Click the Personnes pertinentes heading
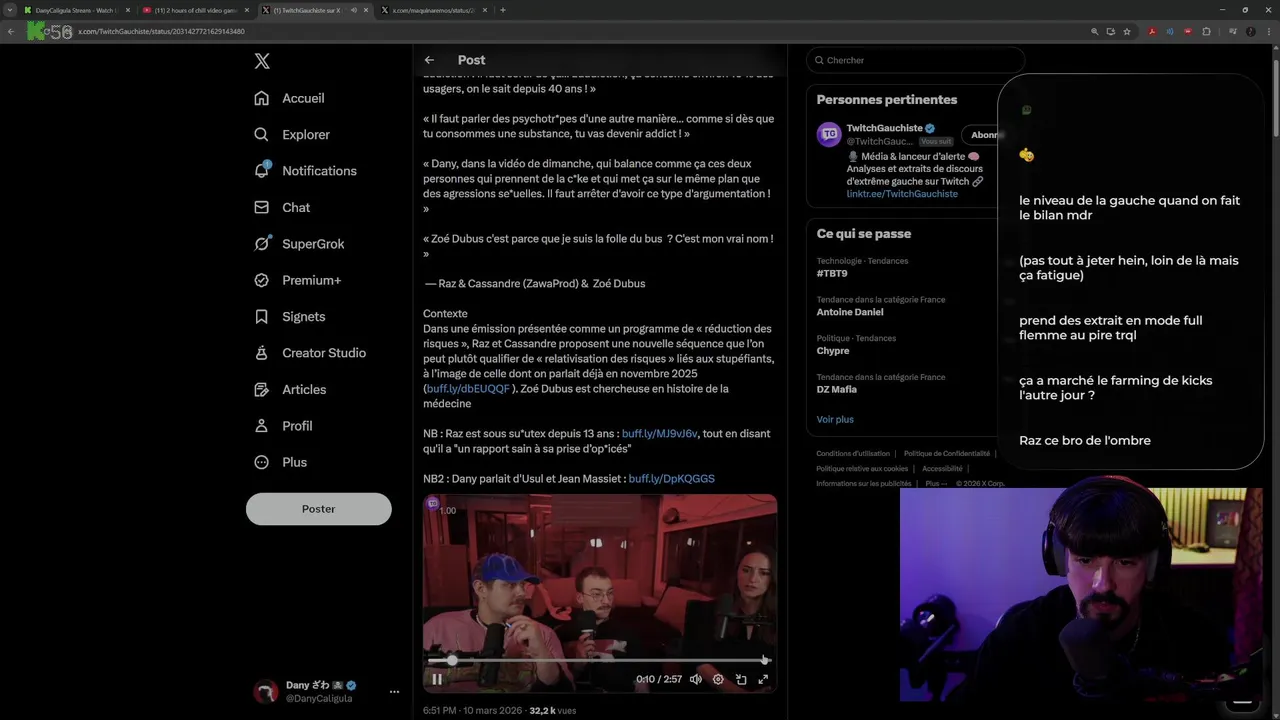Viewport: 1280px width, 720px height. (x=887, y=99)
